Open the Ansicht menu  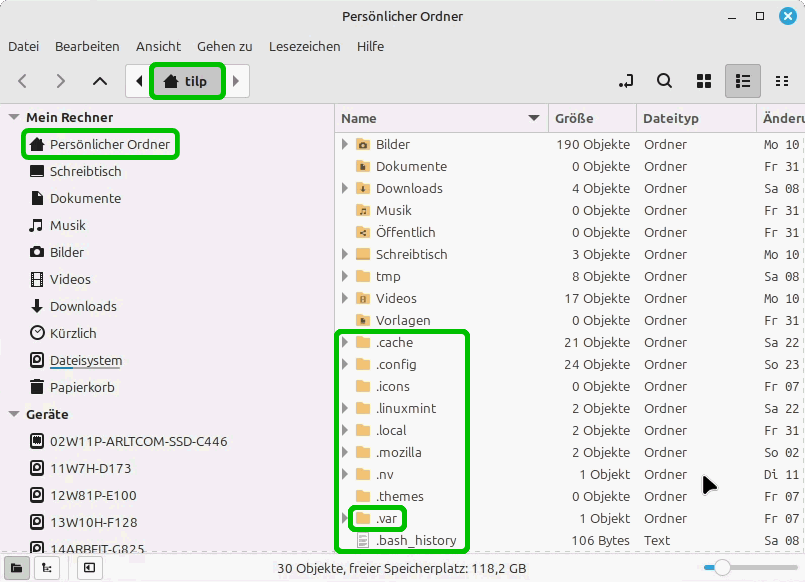(158, 46)
